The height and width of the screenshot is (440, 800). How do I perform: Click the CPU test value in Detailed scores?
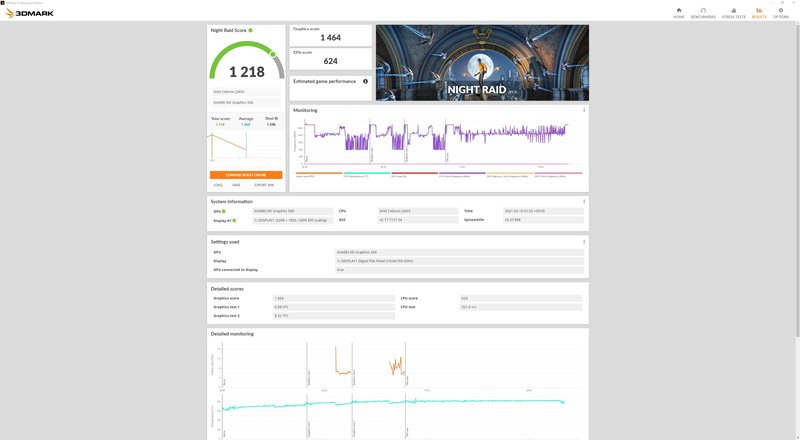[520, 307]
